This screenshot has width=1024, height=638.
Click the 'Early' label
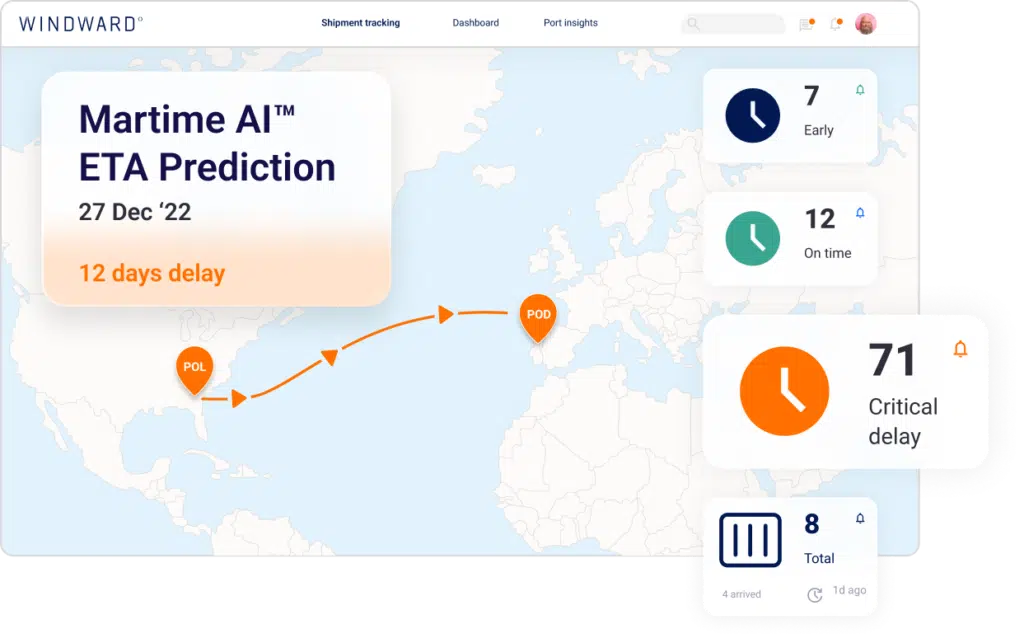818,131
